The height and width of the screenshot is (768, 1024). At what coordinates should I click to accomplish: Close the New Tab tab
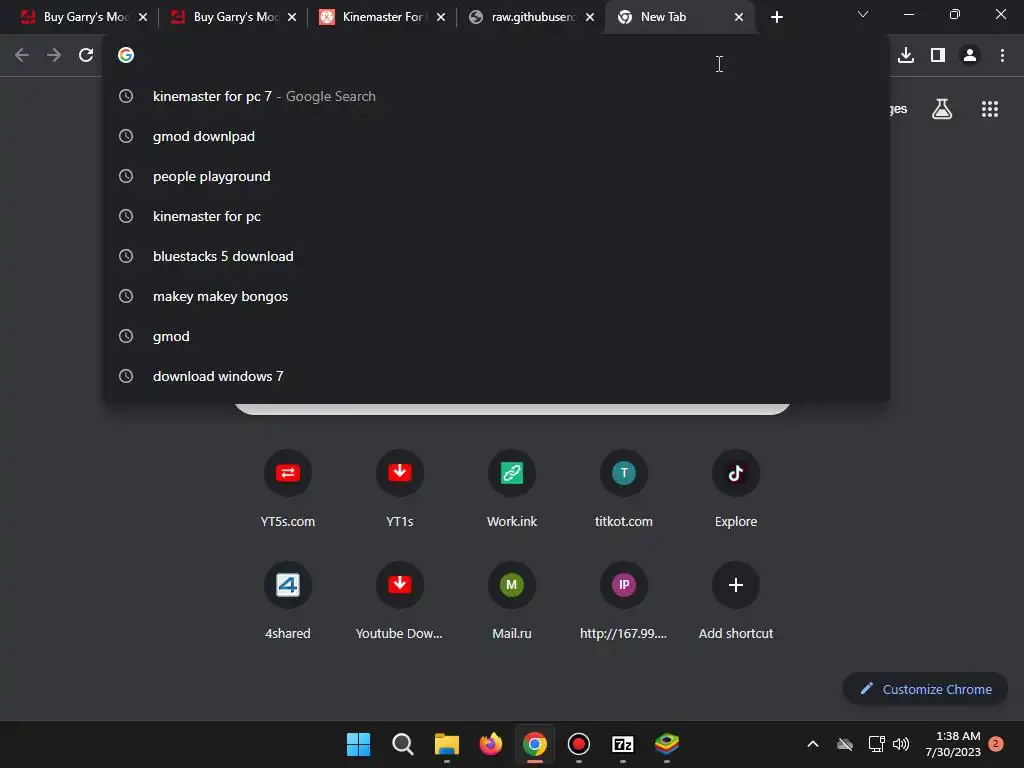(739, 17)
